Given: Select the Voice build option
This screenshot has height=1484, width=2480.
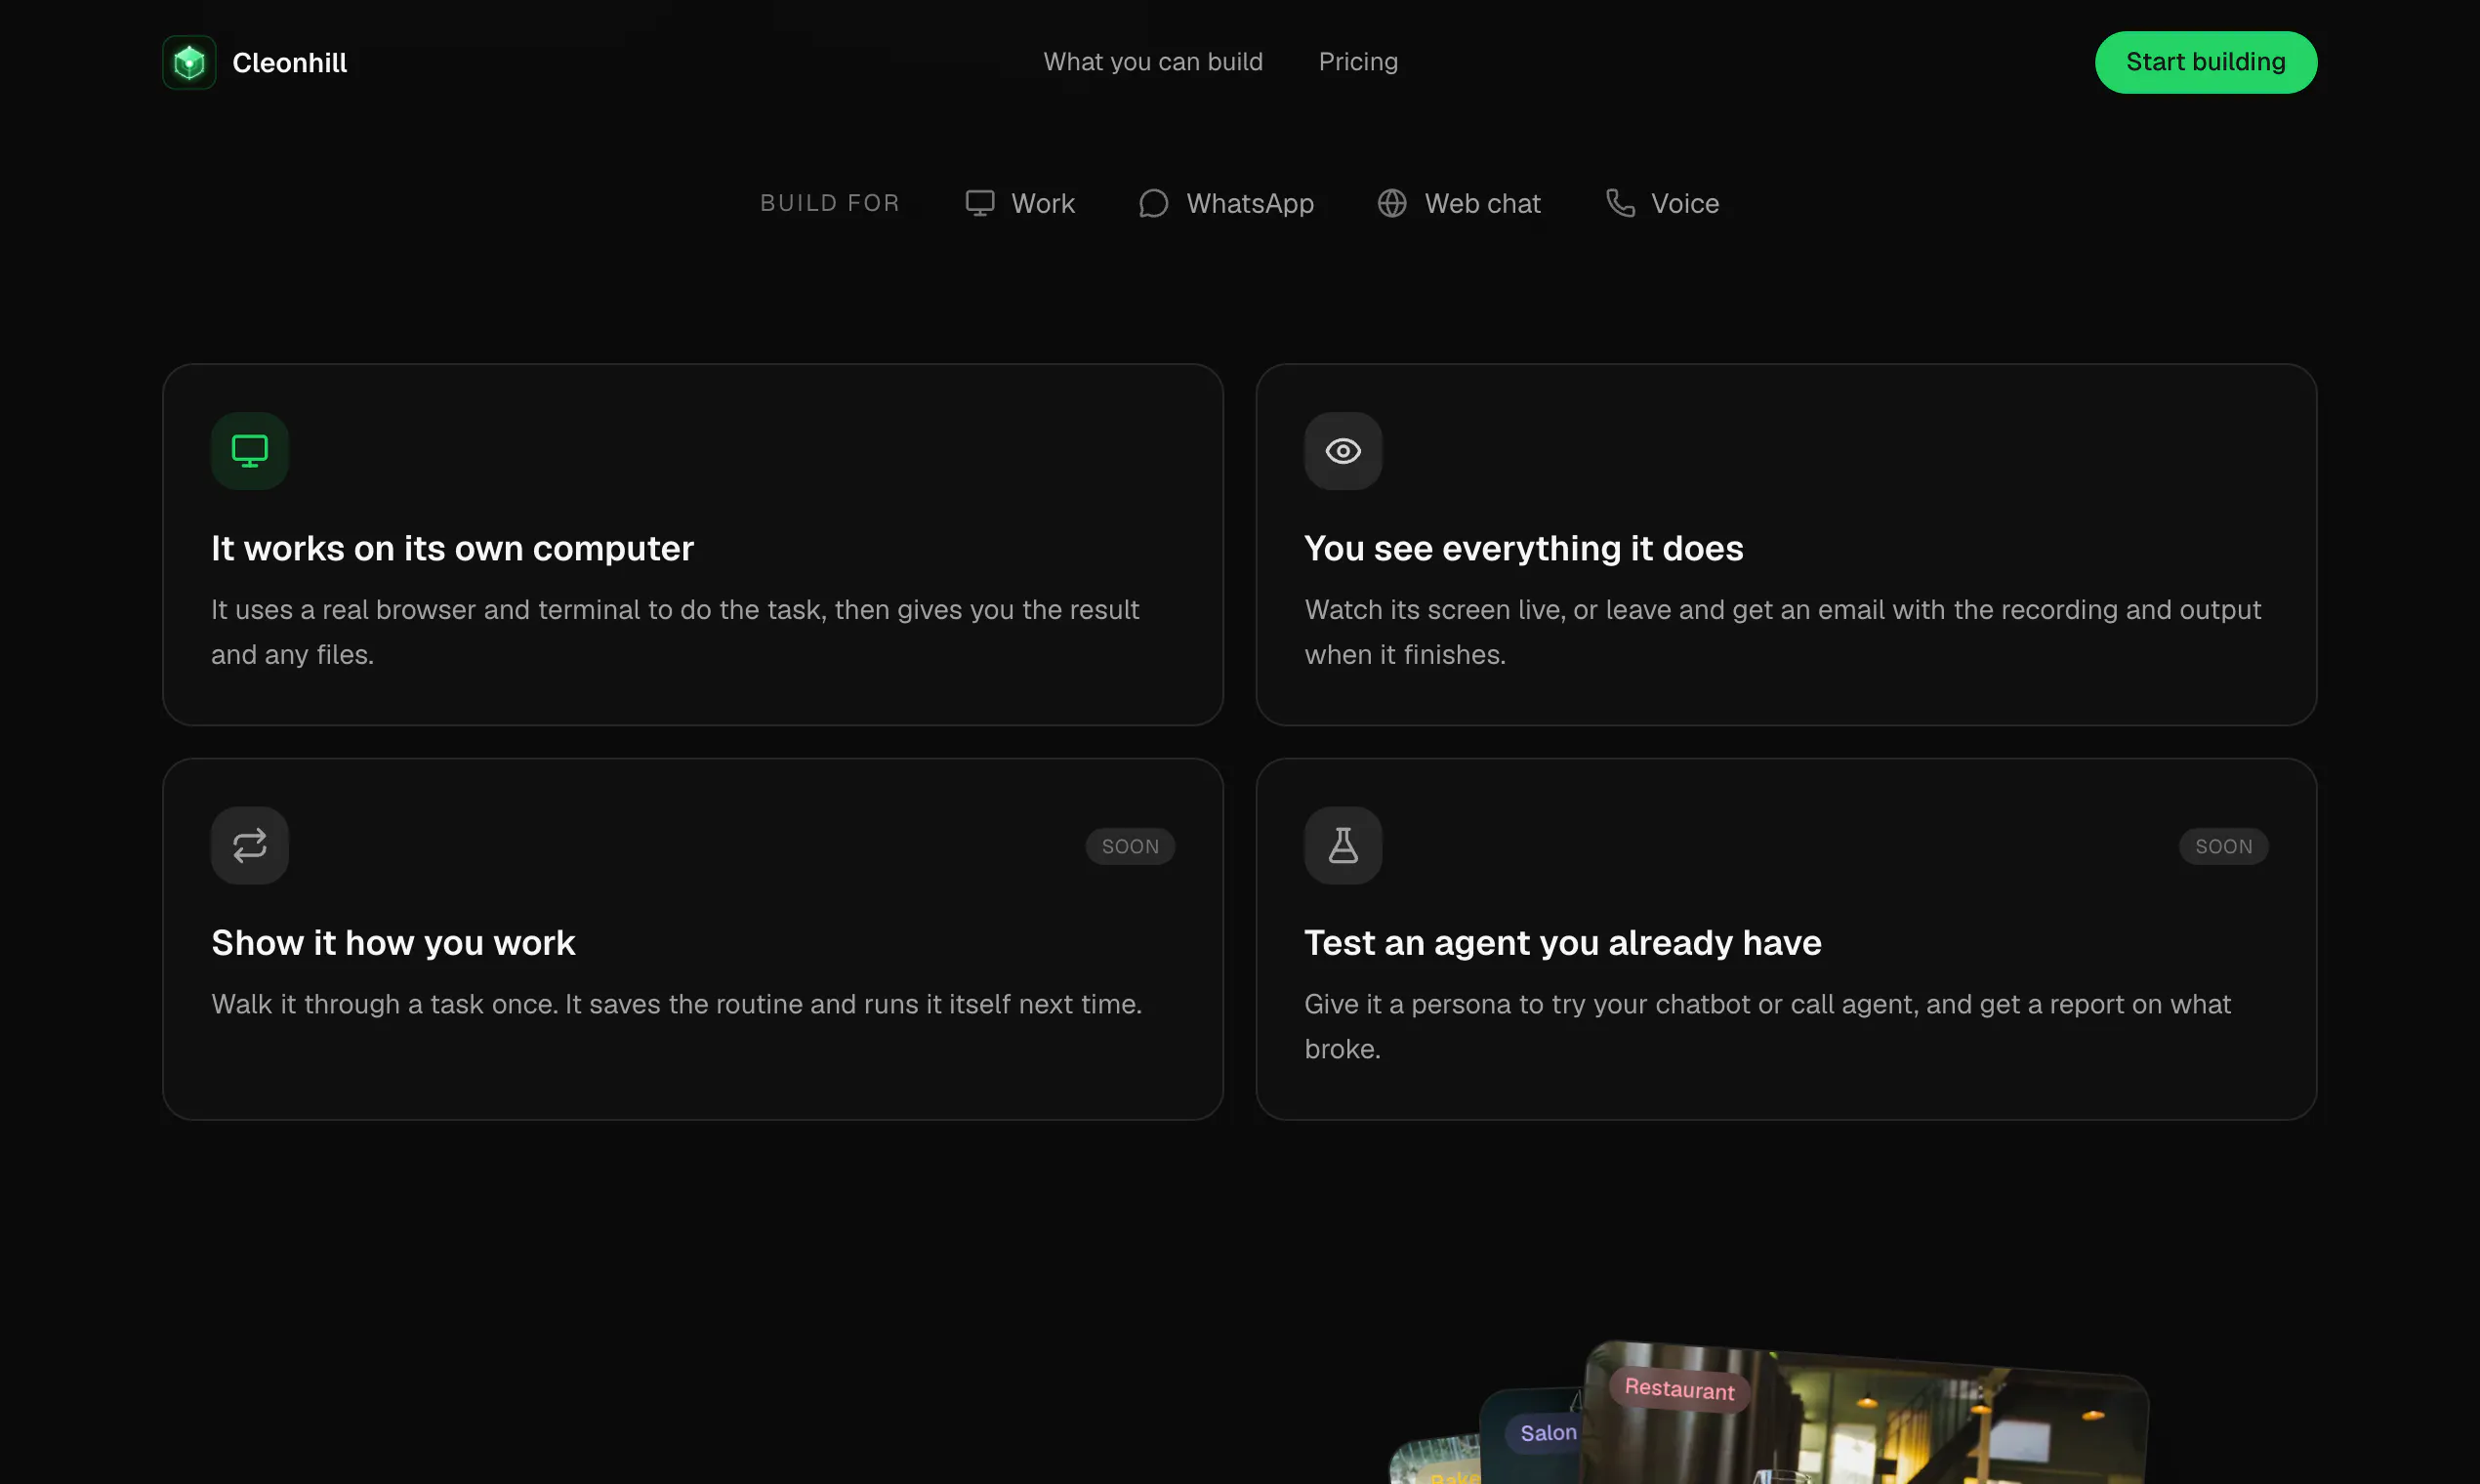Looking at the screenshot, I should (1662, 203).
